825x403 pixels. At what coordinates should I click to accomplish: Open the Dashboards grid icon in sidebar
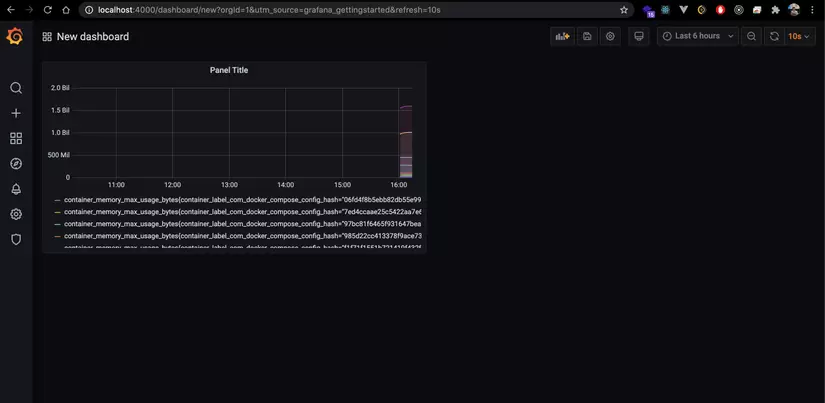pos(16,138)
